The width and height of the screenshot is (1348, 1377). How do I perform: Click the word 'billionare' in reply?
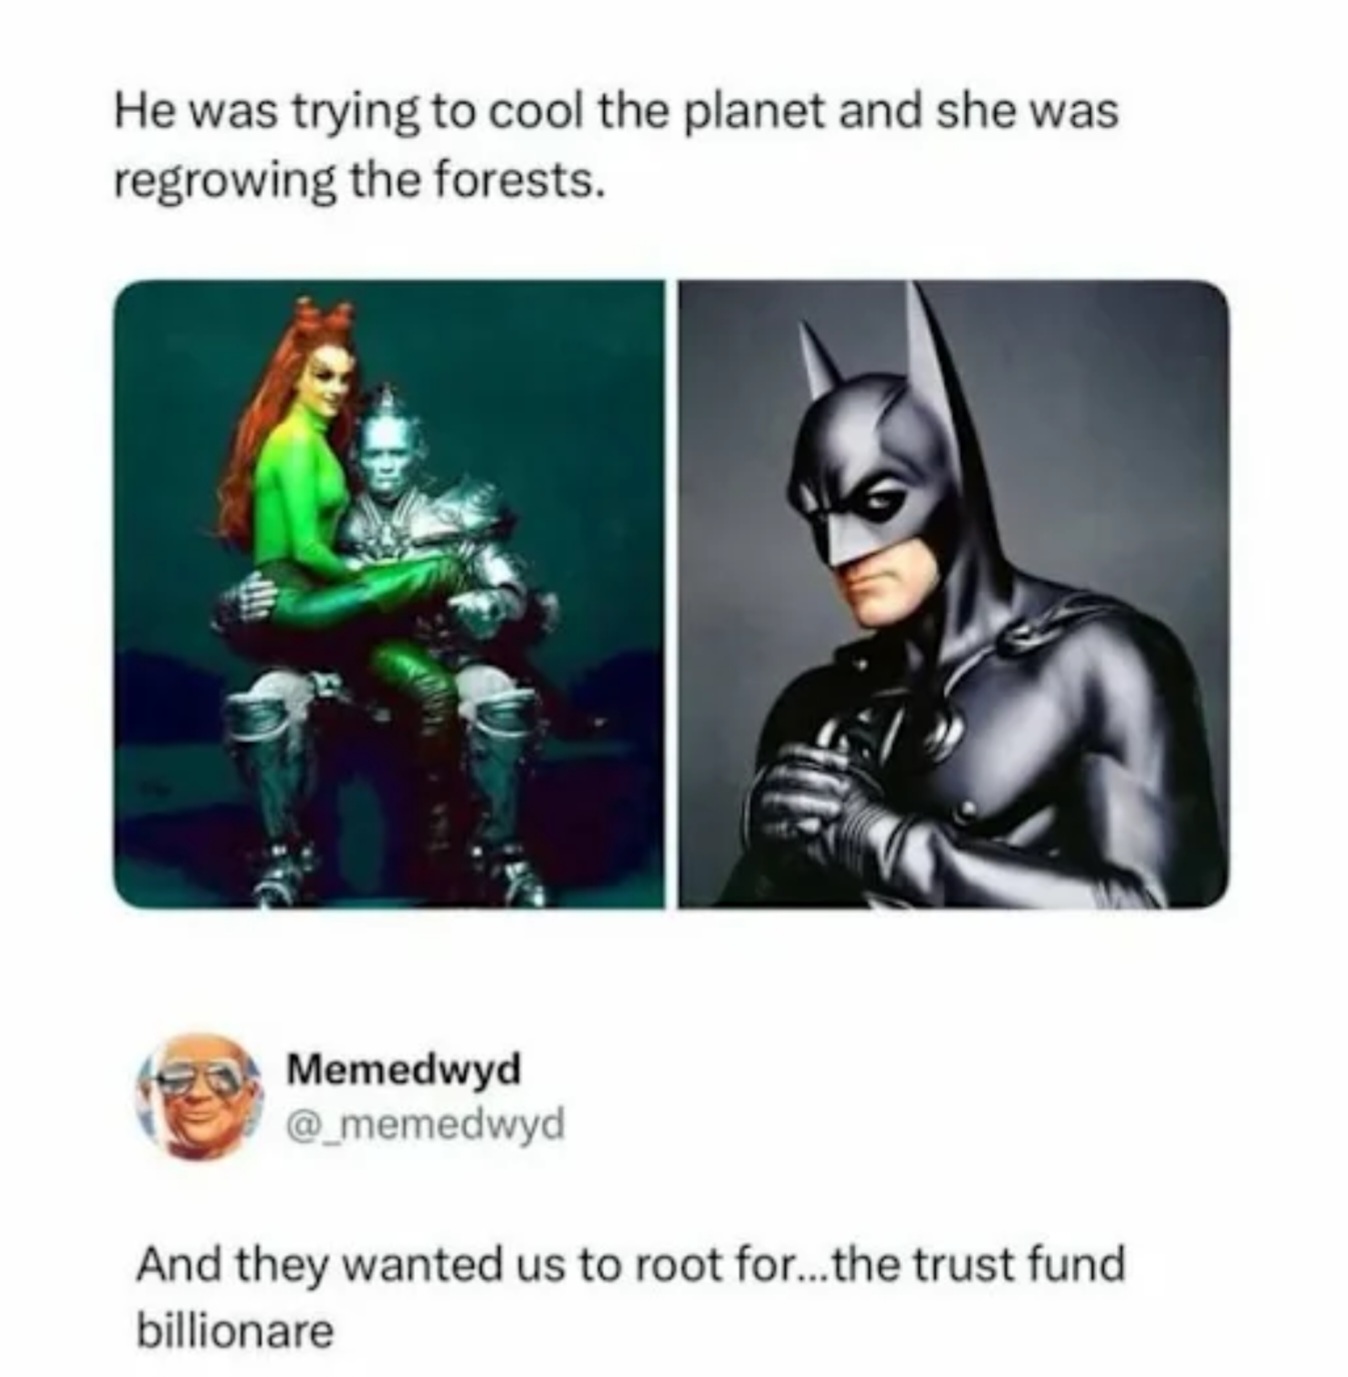pos(234,1331)
